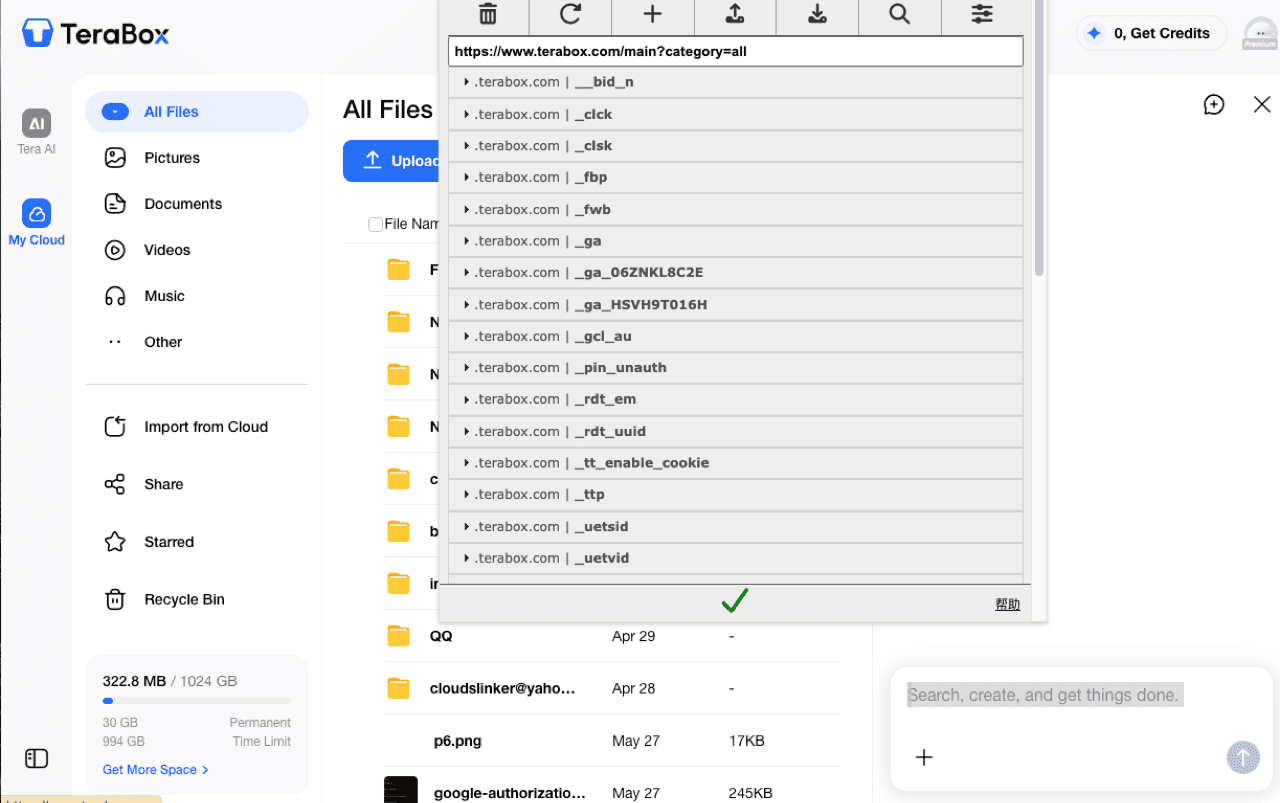Import cookies using the upload arrow icon
Screen dimensions: 1280x803
pyautogui.click(x=735, y=14)
